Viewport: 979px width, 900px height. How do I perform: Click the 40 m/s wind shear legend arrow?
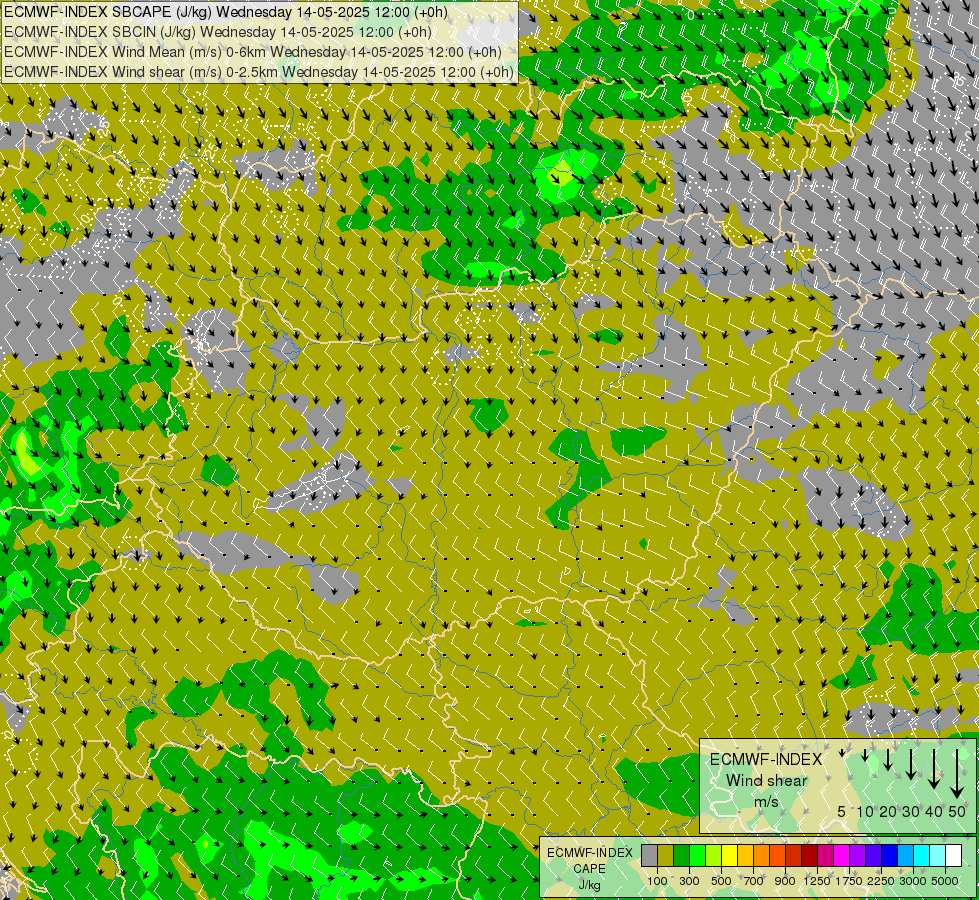click(934, 768)
